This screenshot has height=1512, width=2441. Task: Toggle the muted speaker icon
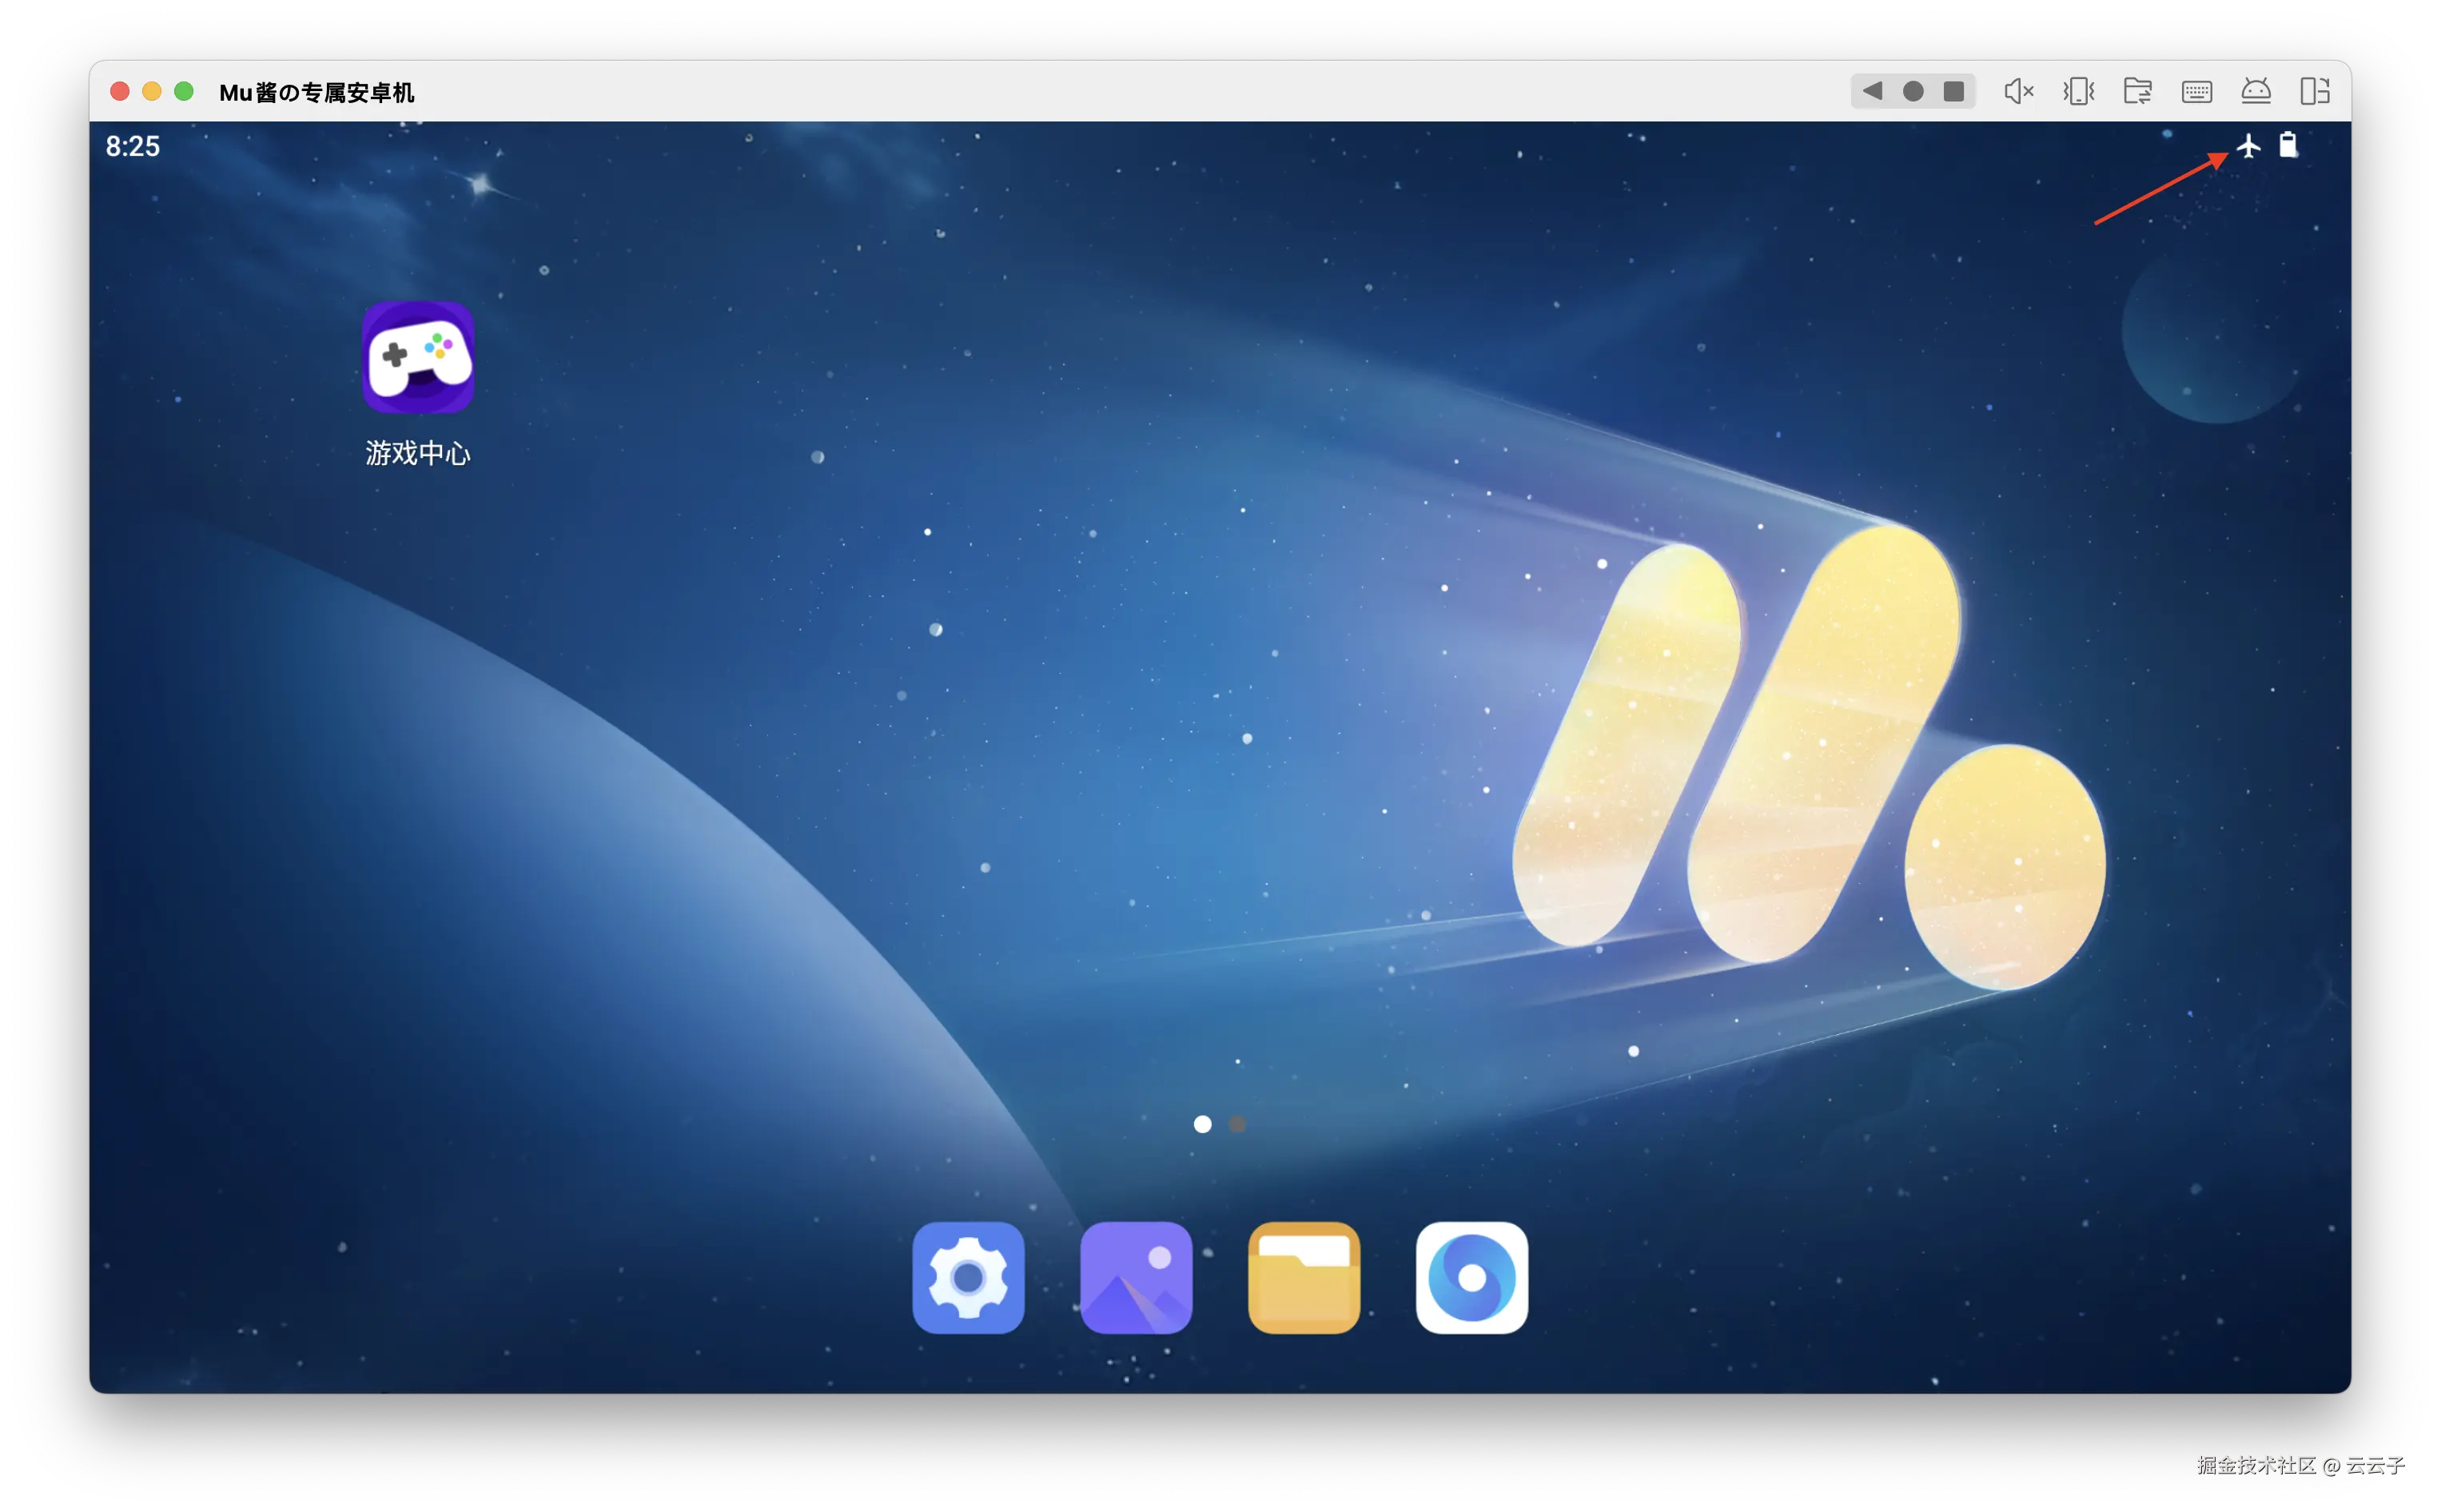coord(2018,91)
